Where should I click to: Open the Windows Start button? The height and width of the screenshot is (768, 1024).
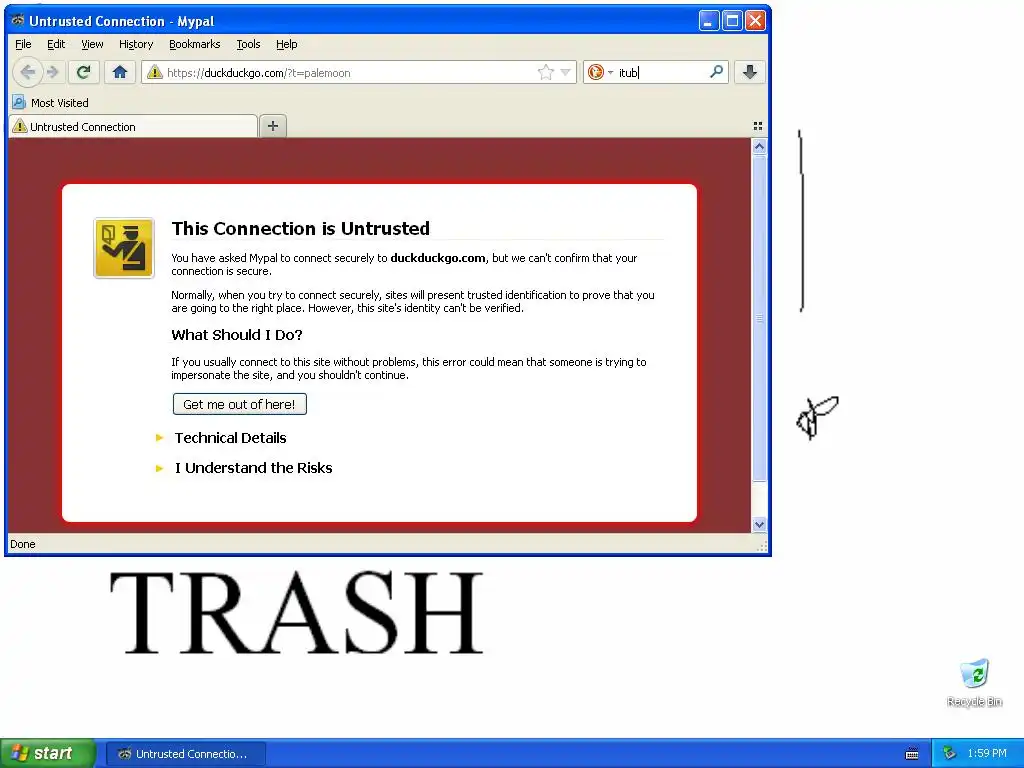tap(47, 754)
